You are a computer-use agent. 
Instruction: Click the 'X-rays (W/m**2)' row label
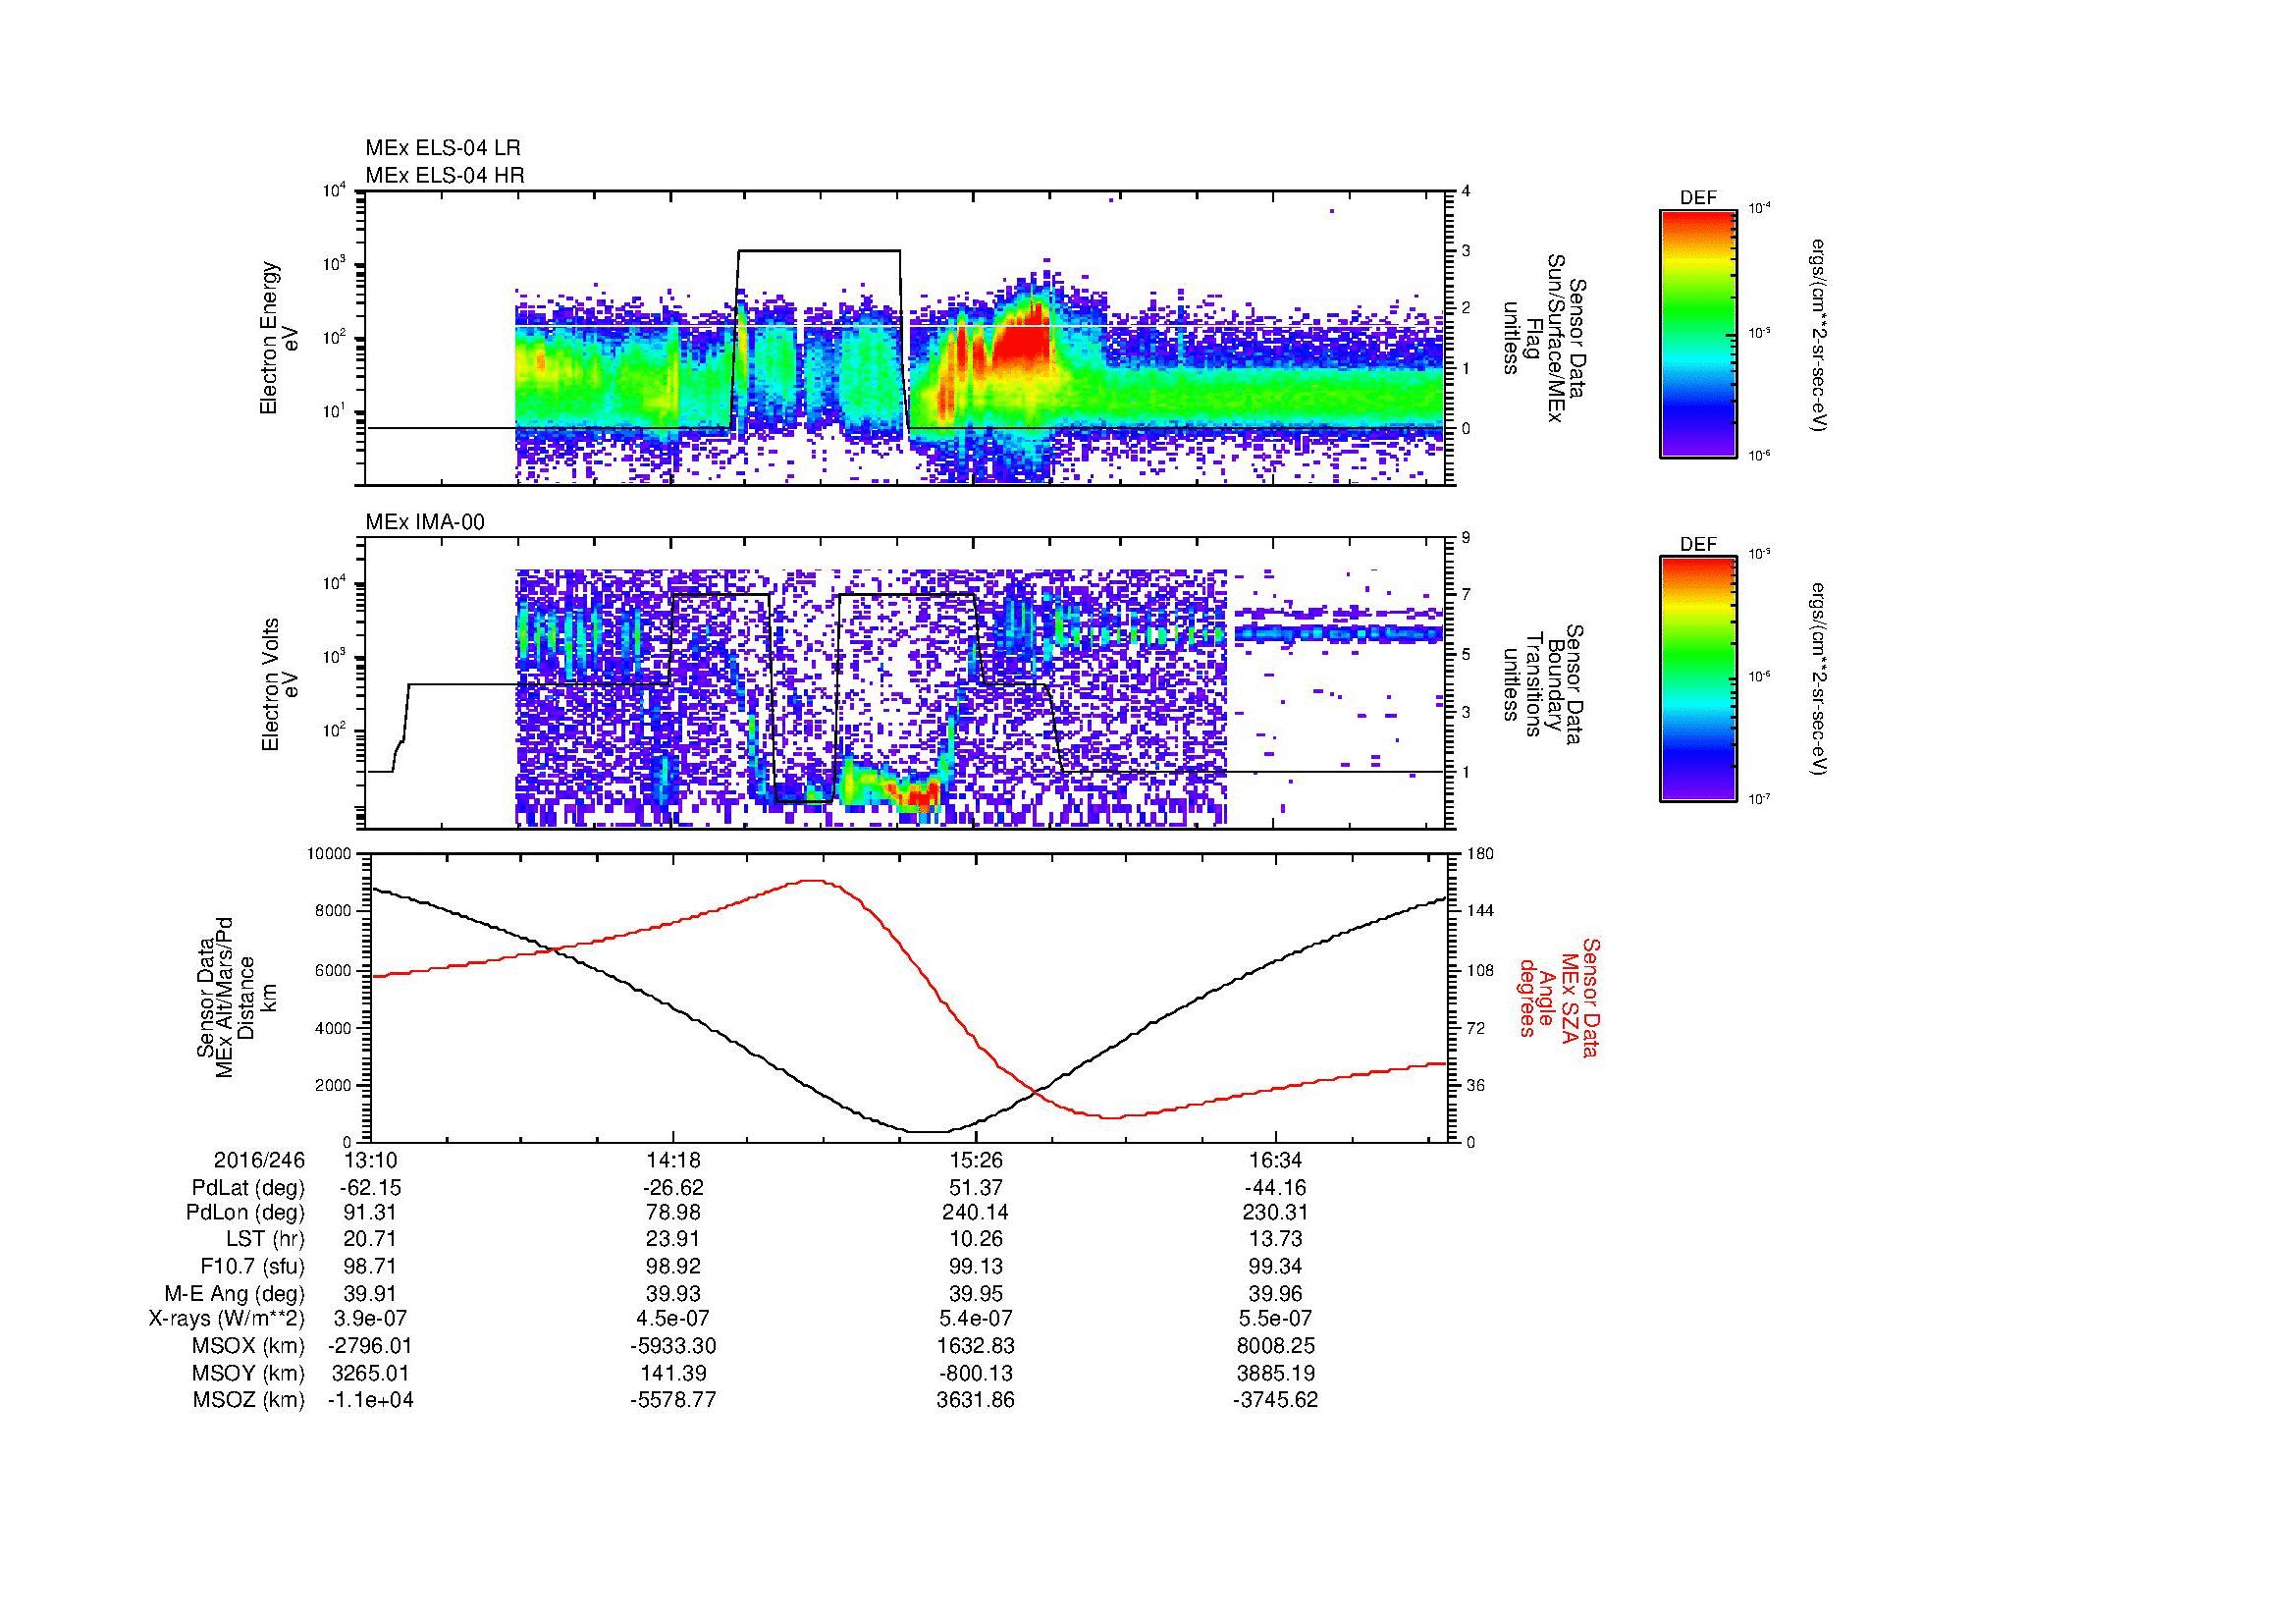coord(227,1319)
